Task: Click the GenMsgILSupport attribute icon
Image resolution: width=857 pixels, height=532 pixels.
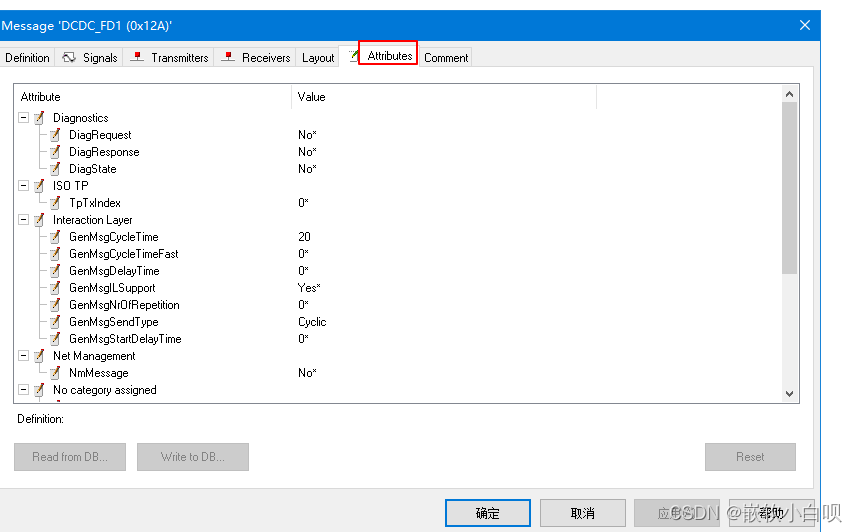Action: (55, 288)
